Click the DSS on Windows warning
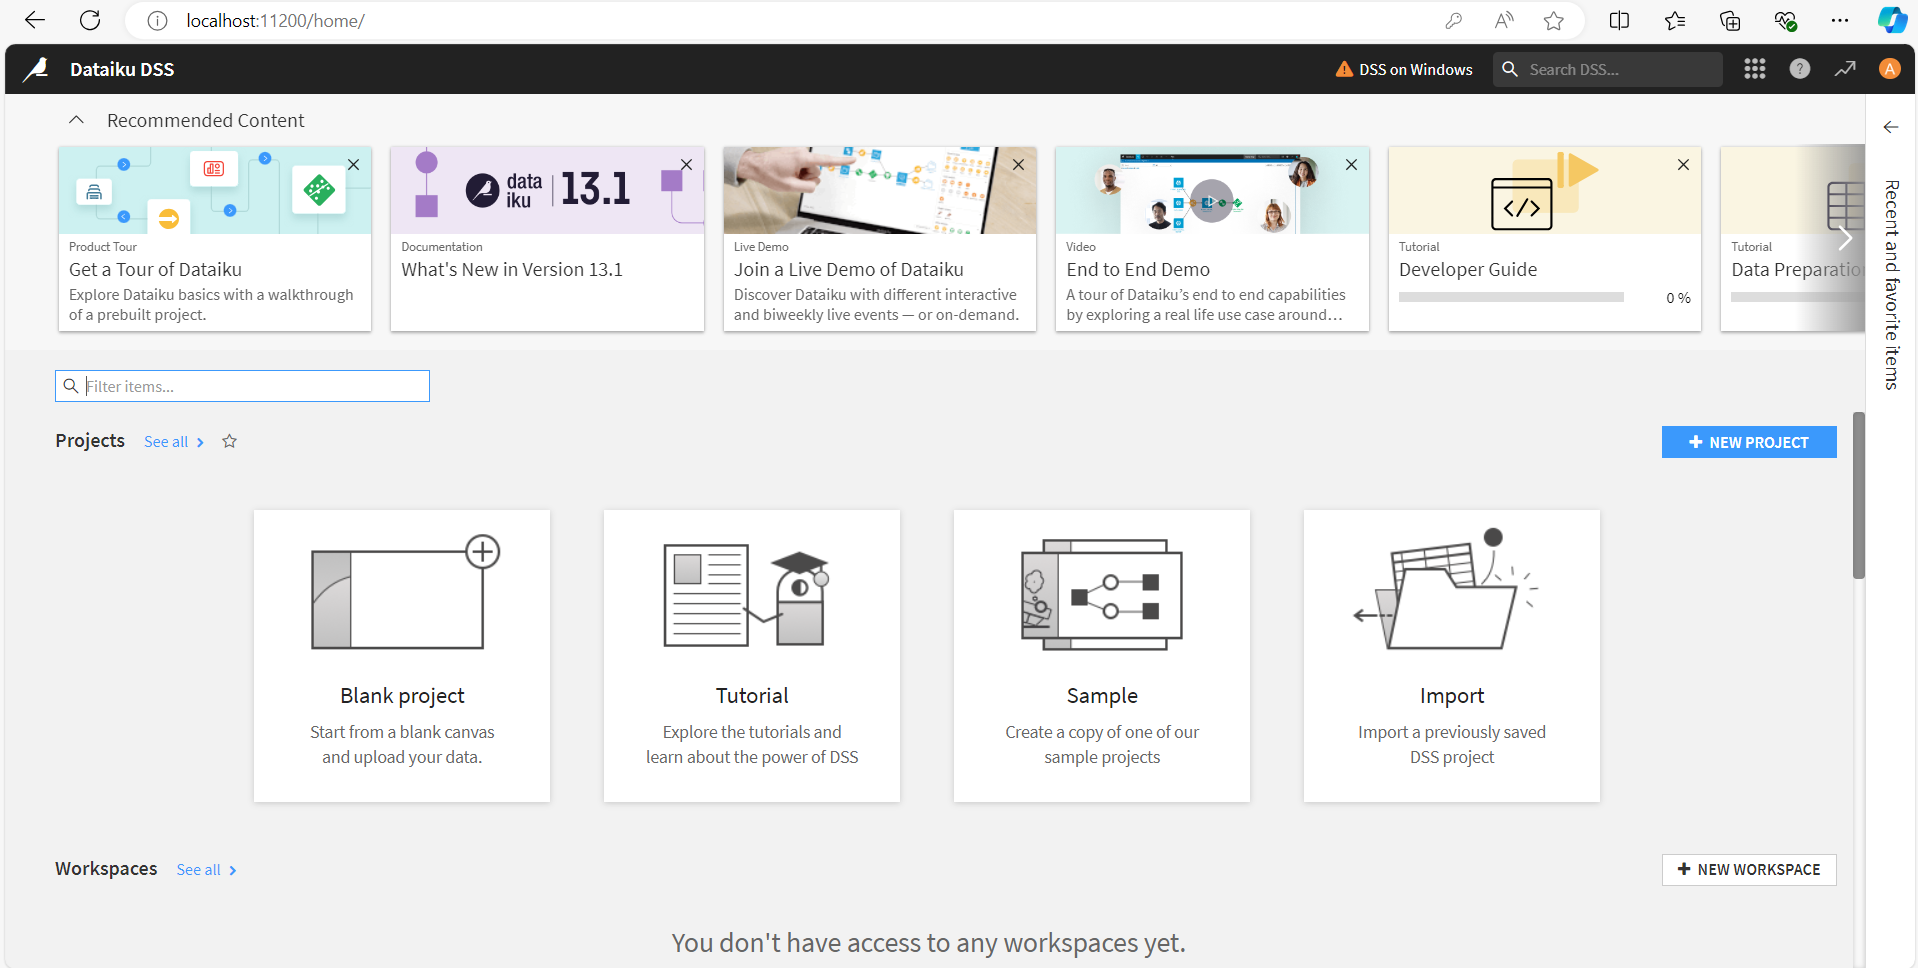This screenshot has width=1918, height=968. coord(1404,69)
